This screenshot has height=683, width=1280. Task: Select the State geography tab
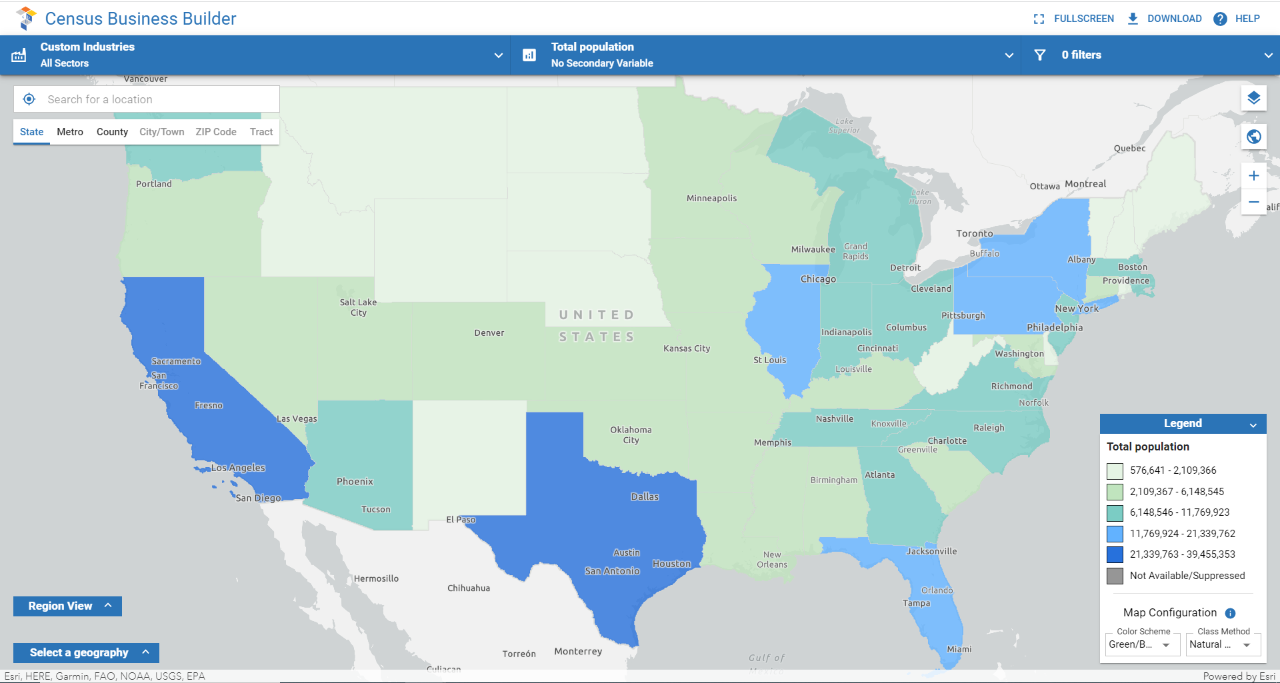point(32,132)
